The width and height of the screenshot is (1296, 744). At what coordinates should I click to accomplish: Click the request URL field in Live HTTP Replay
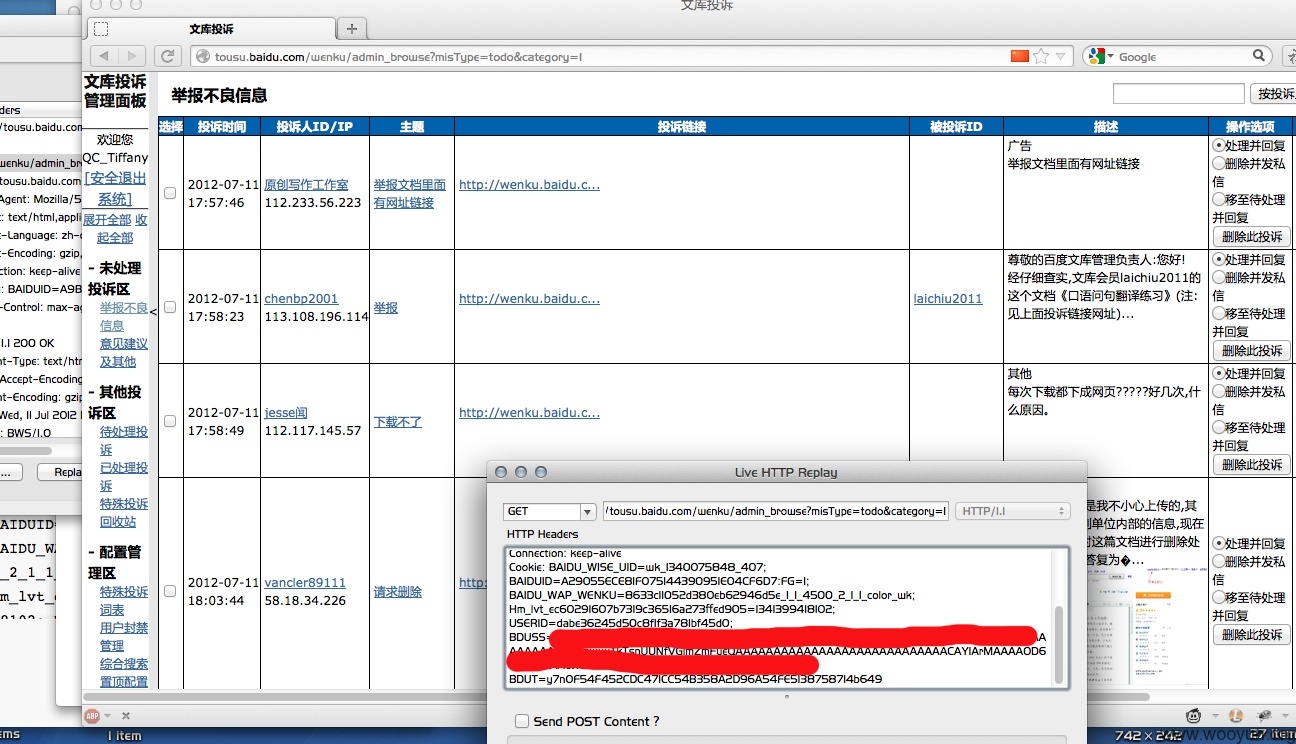point(776,511)
